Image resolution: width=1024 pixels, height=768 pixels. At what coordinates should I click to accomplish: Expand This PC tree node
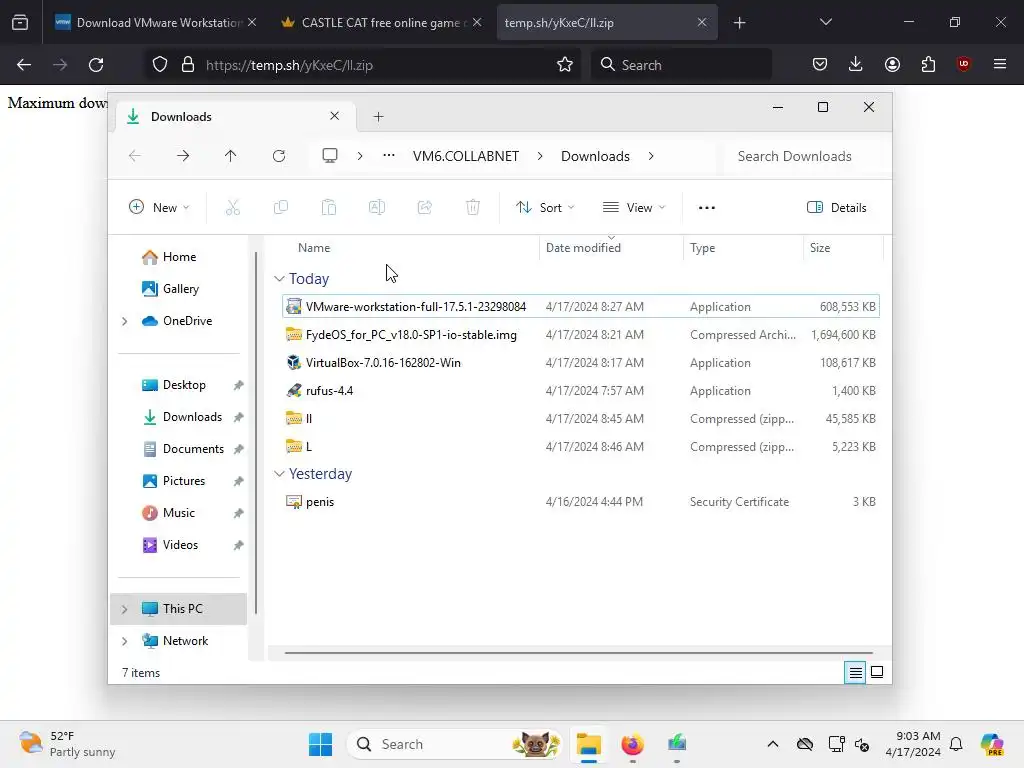124,609
